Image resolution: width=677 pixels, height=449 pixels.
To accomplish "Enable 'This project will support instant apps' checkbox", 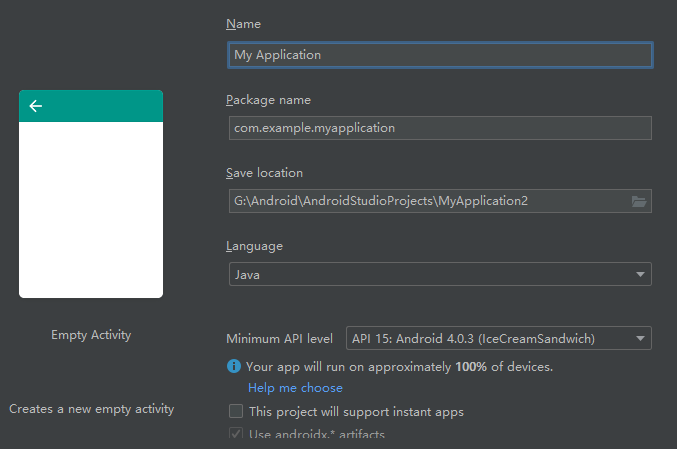I will 236,411.
